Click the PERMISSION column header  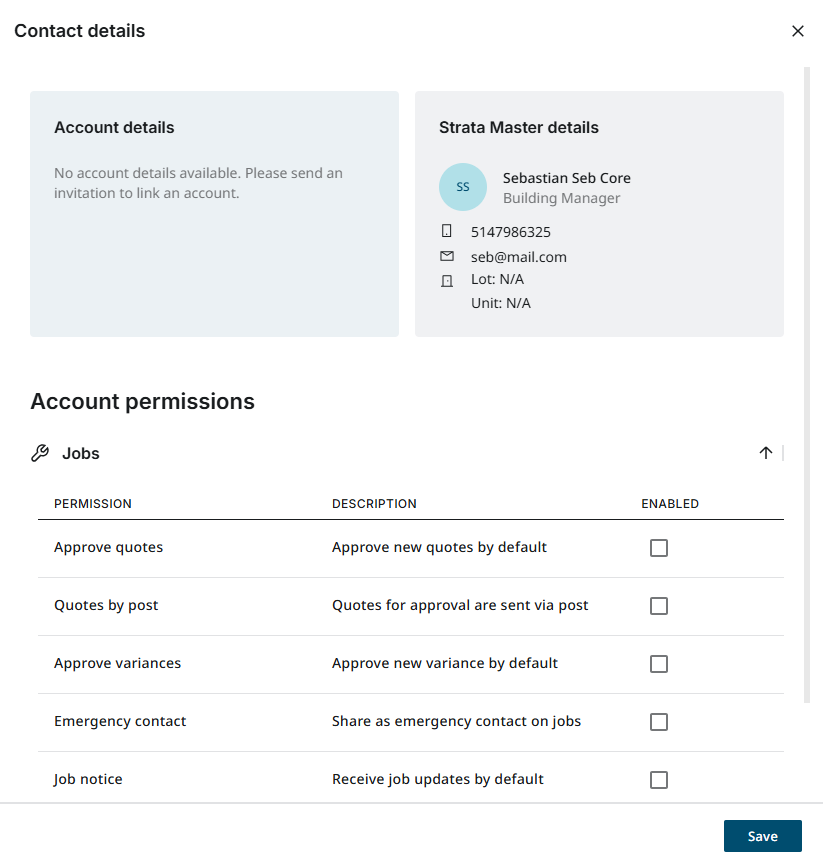click(93, 503)
